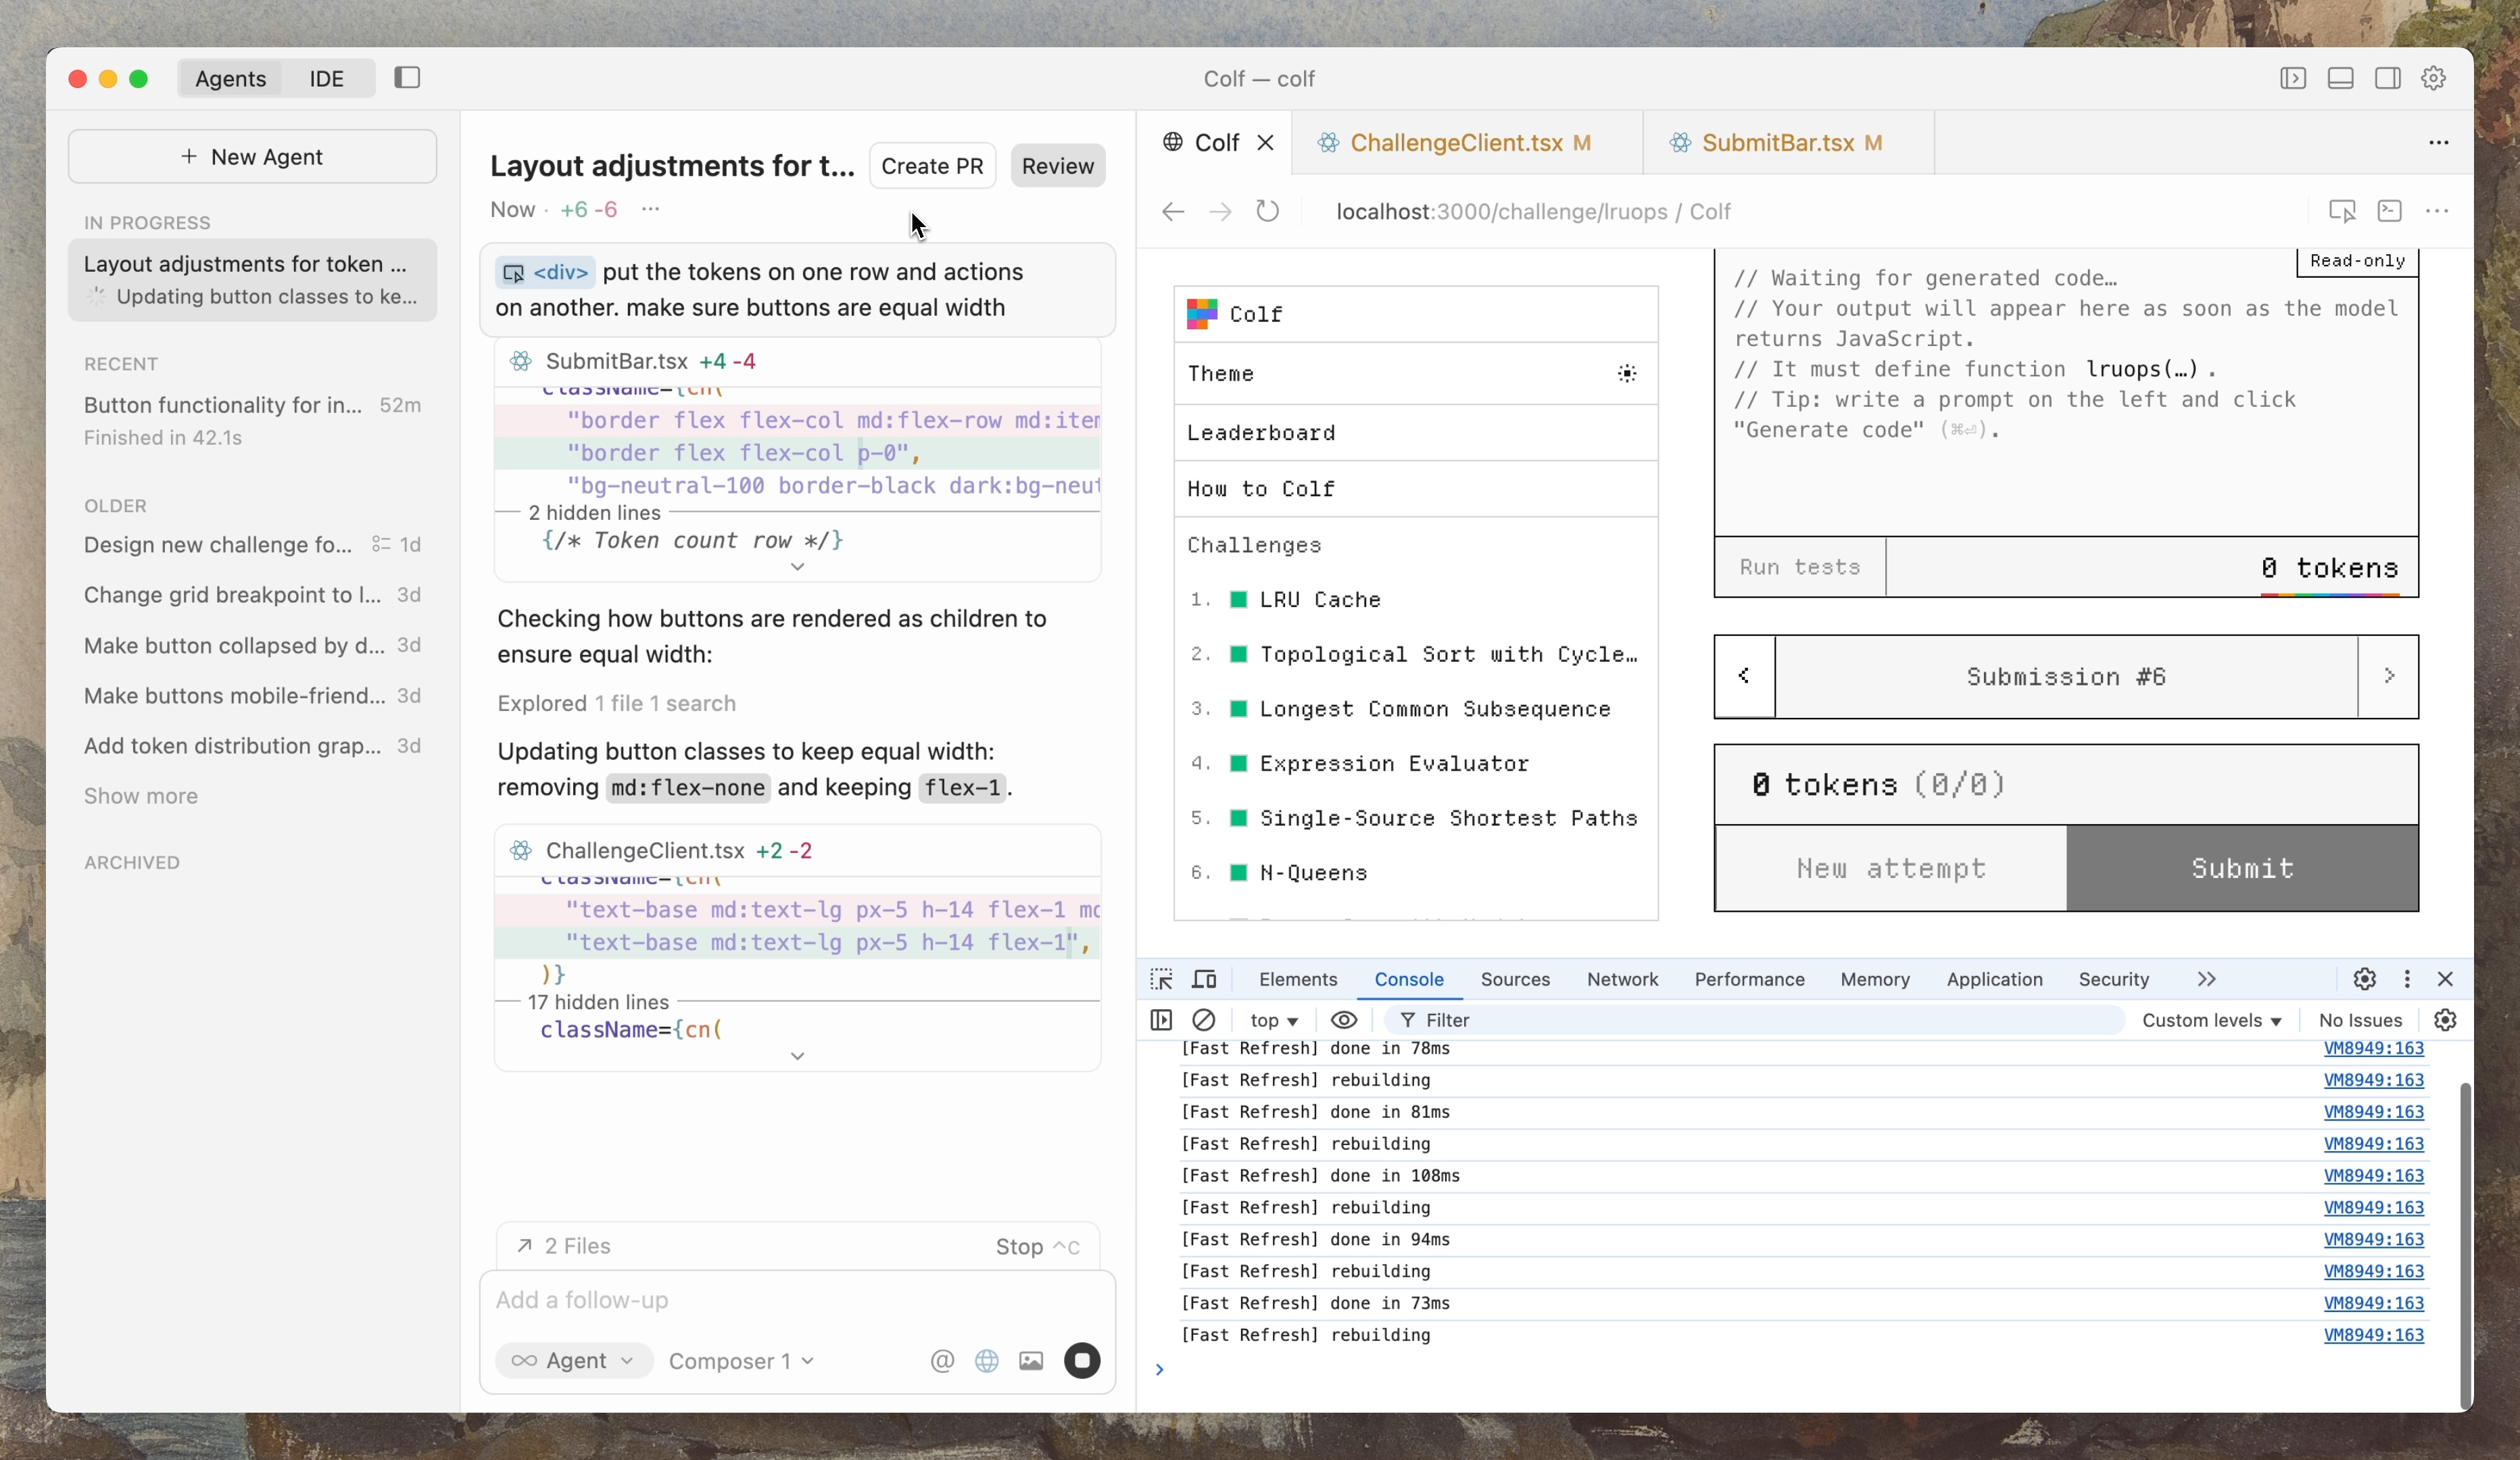The width and height of the screenshot is (2520, 1460).
Task: Open the Custom levels dropdown in console
Action: coord(2211,1020)
